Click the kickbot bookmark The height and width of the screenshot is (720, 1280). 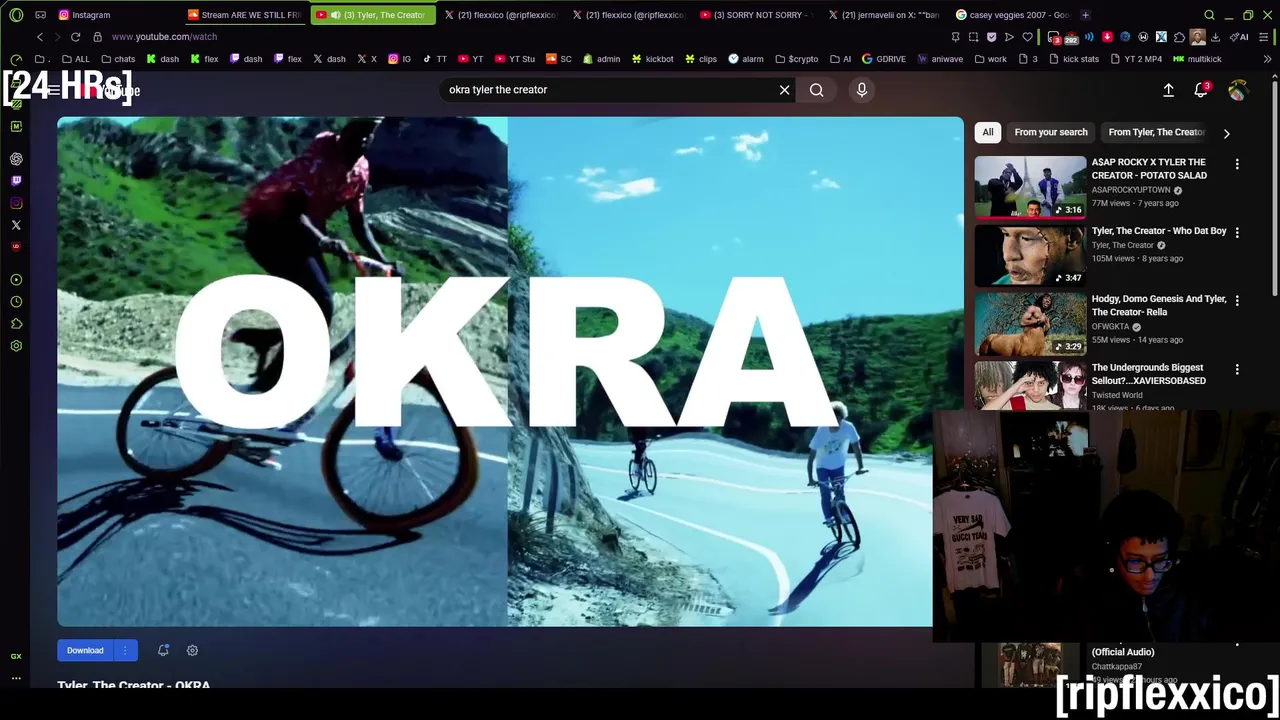pos(652,59)
